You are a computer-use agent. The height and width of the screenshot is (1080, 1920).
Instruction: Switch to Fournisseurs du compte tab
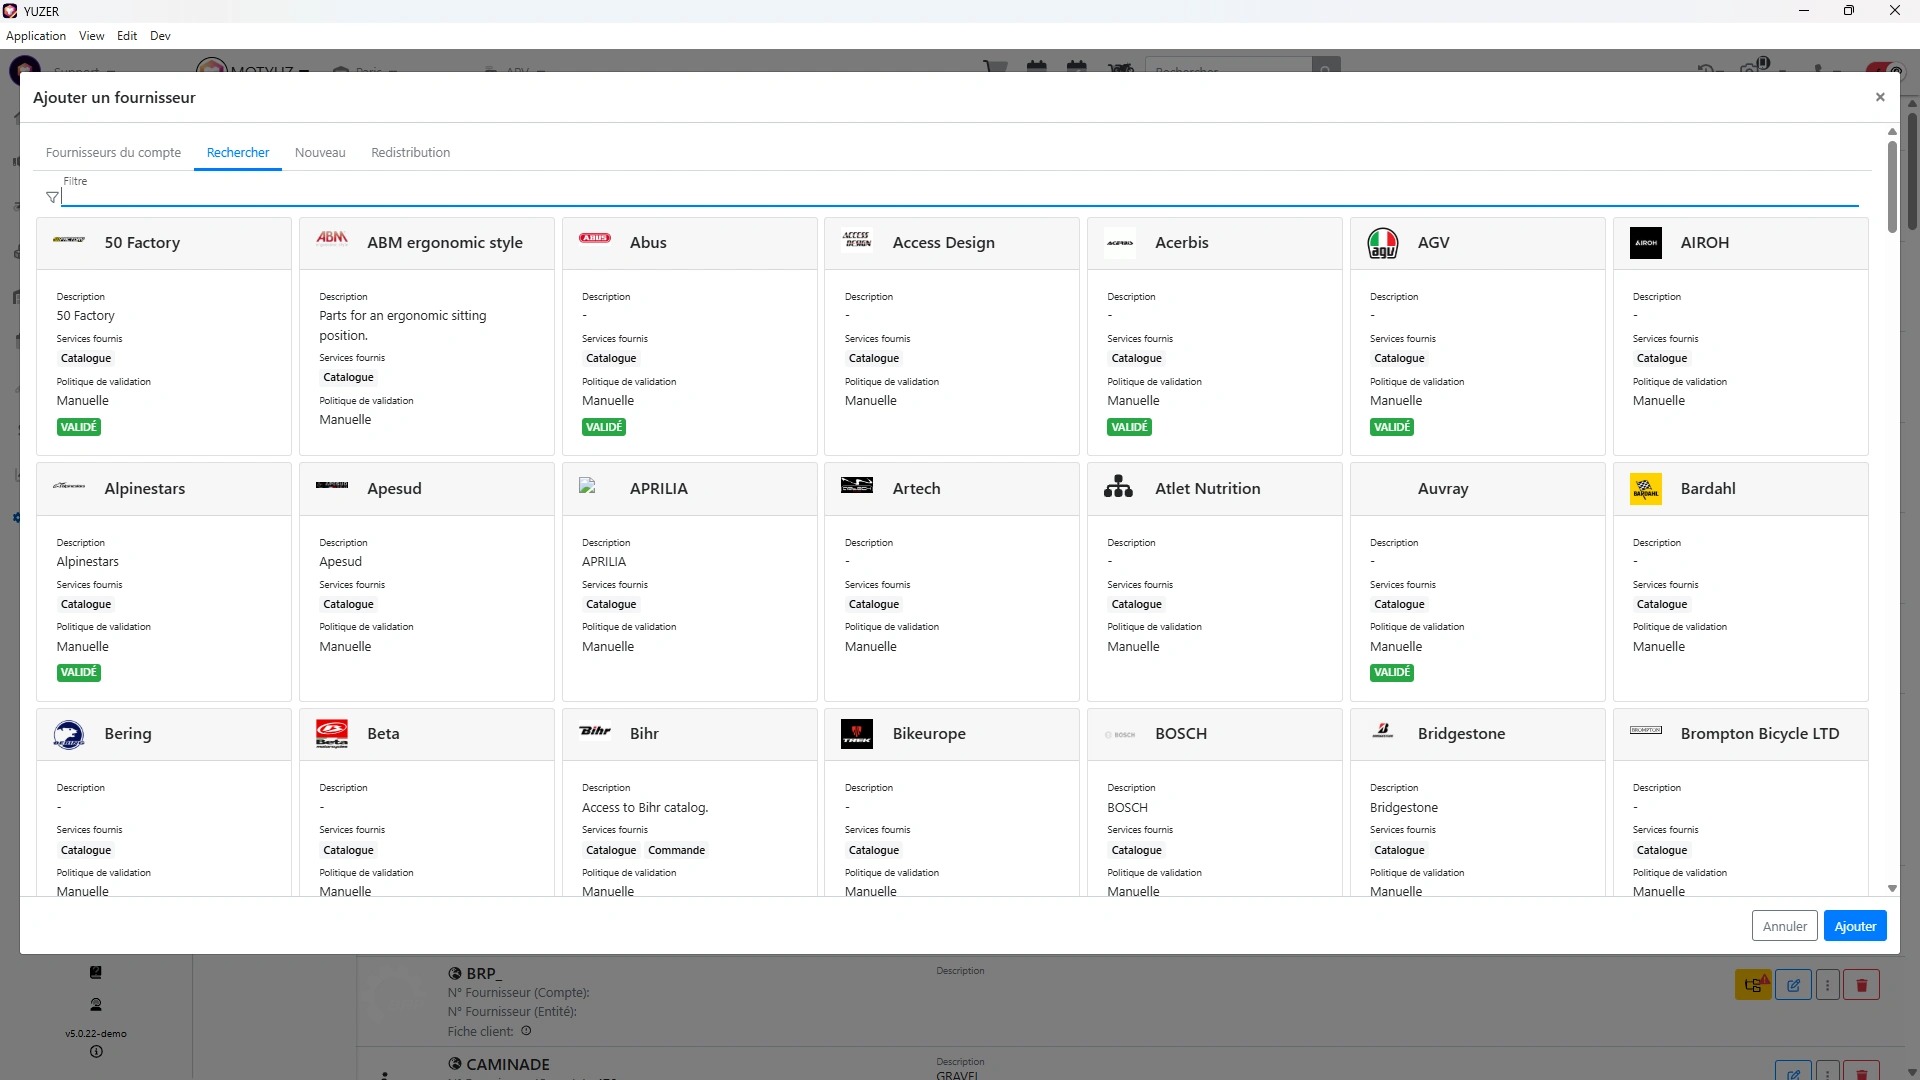[113, 153]
